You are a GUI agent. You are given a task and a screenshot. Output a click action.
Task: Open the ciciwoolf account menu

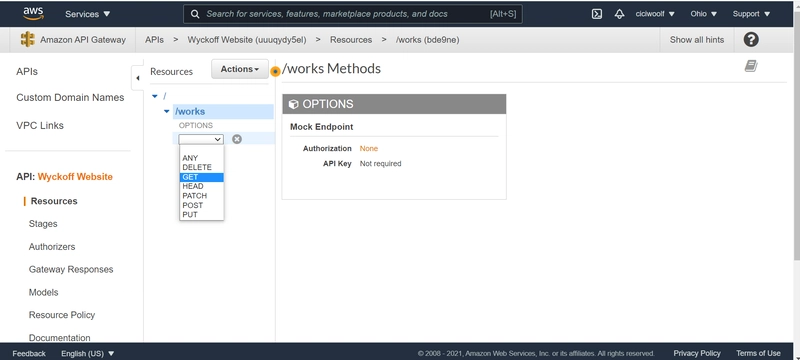coord(655,14)
